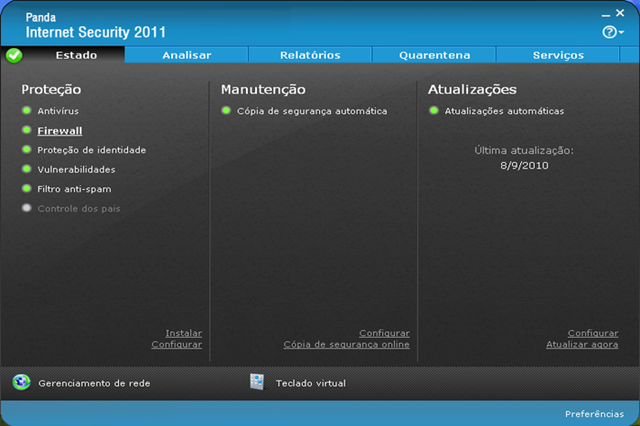
Task: Click Configurar link in Manutenção column
Action: tap(384, 333)
